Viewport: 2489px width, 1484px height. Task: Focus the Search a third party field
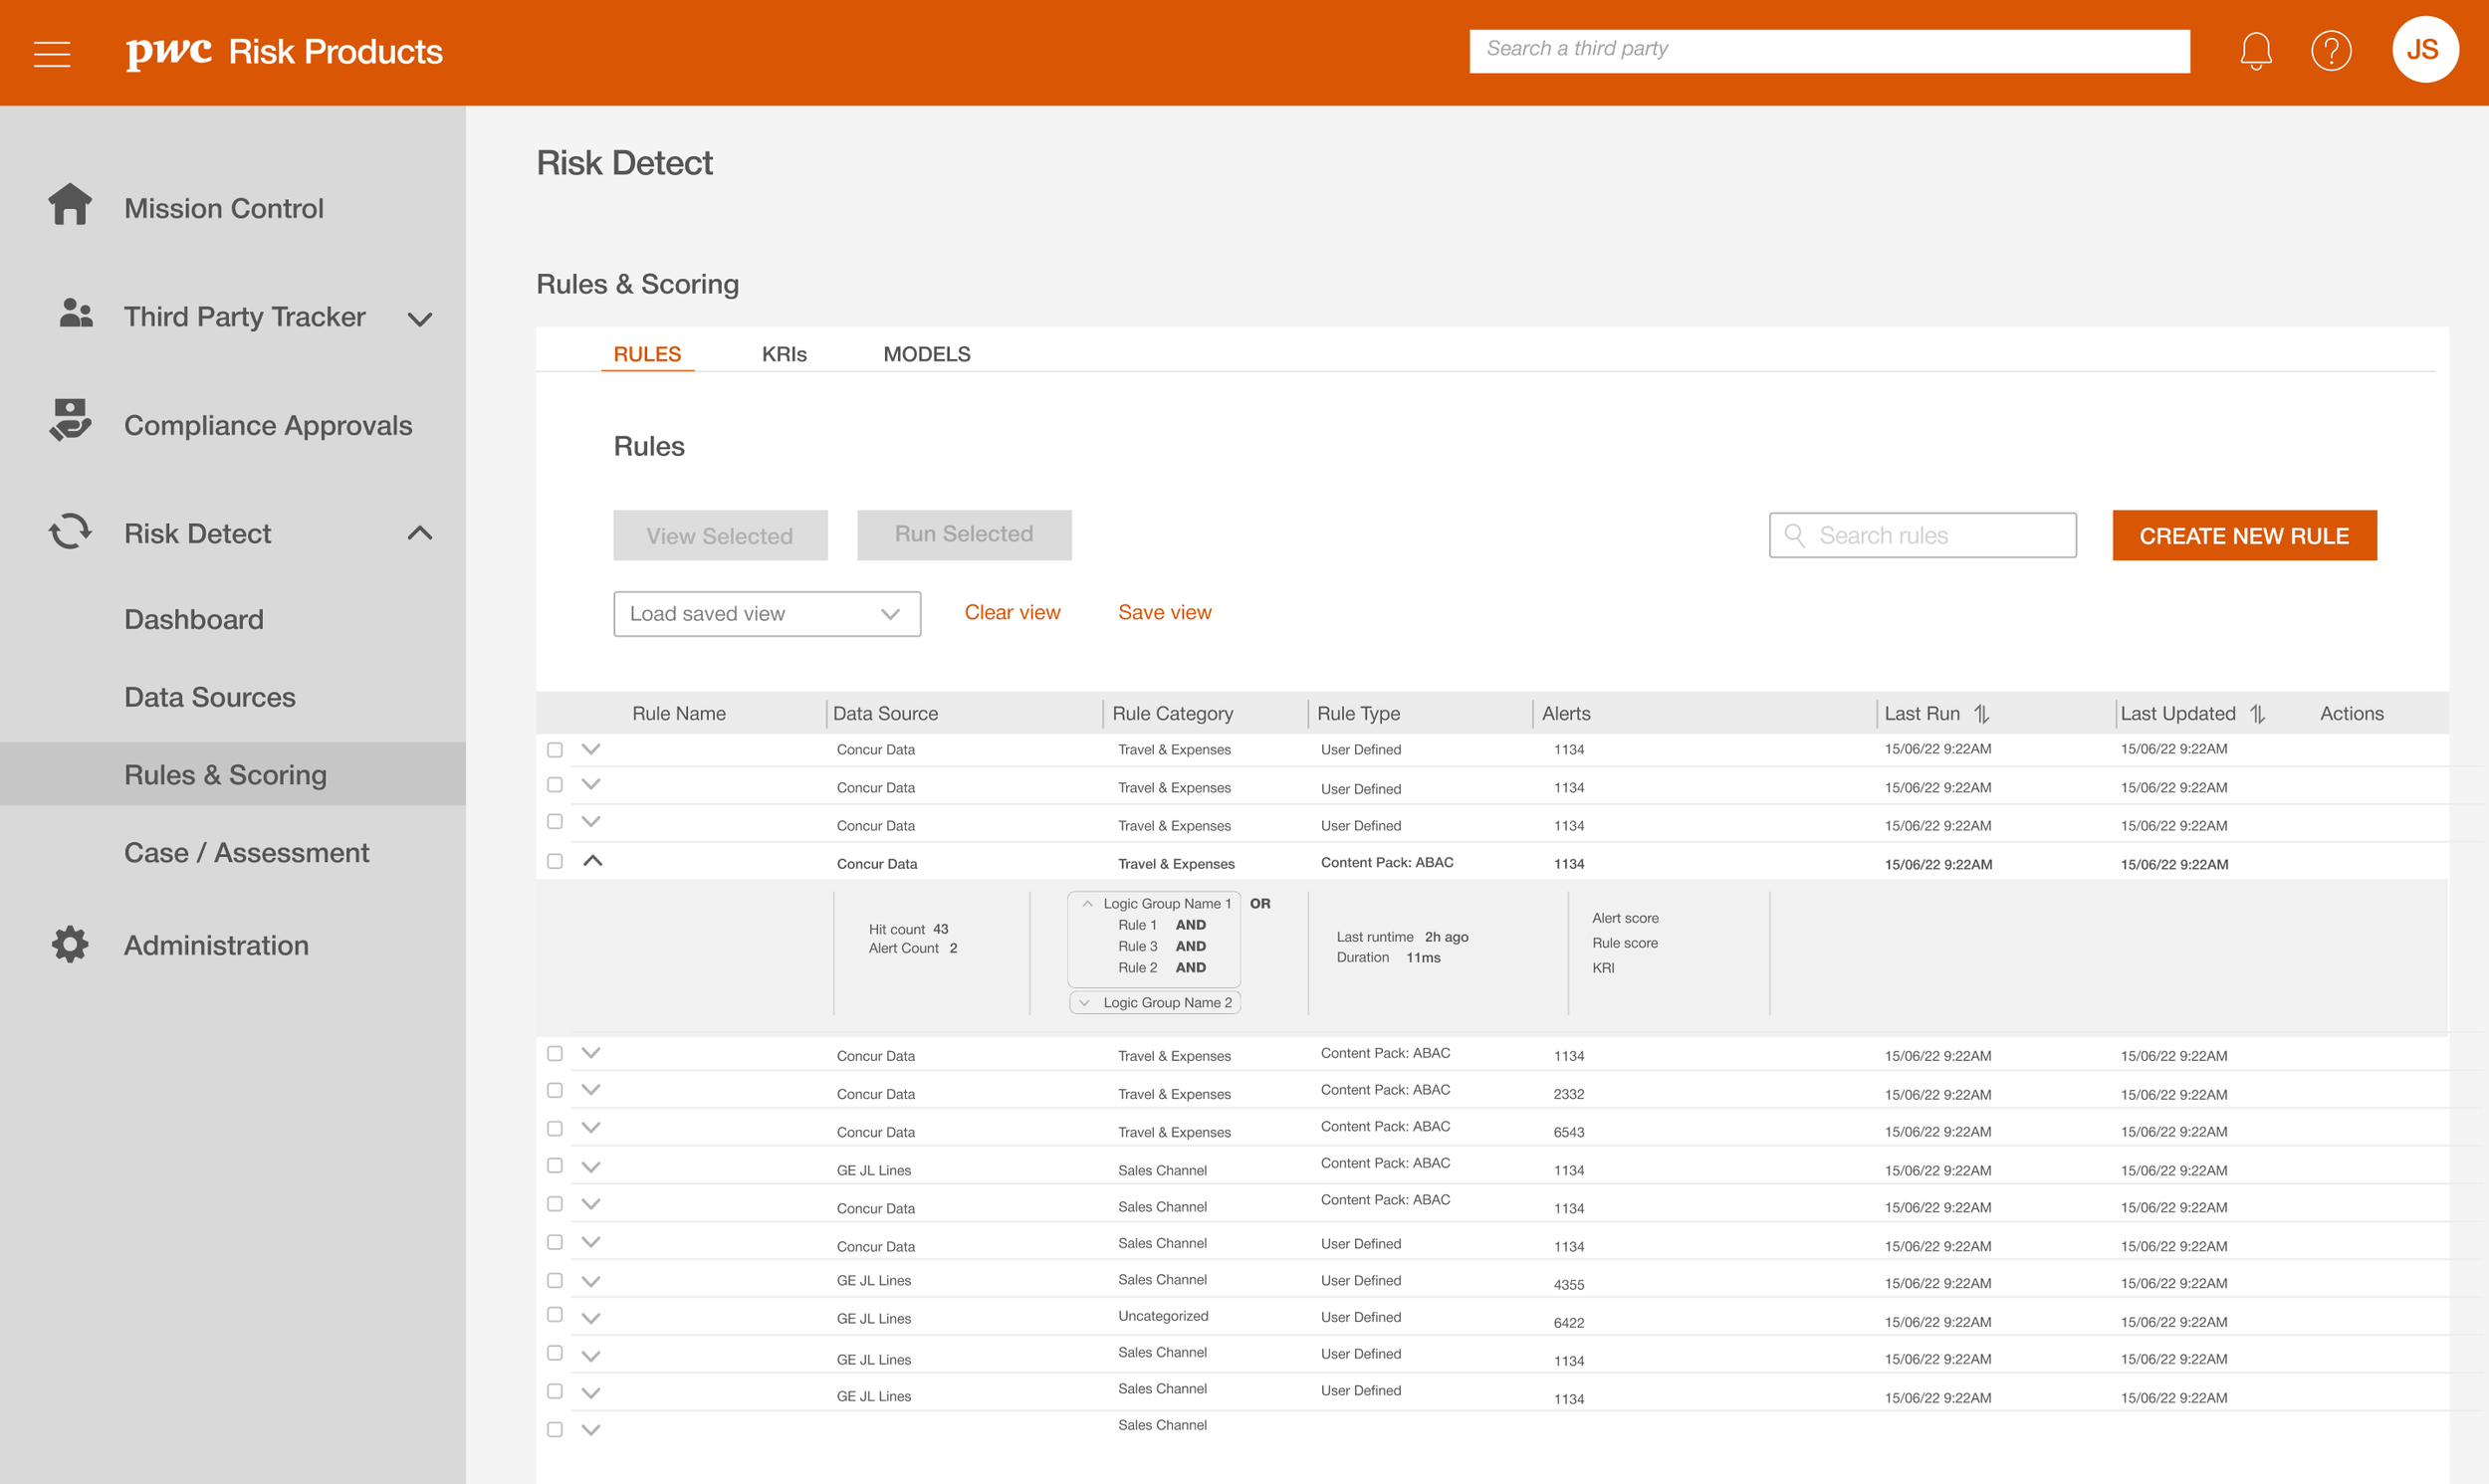coord(1829,50)
